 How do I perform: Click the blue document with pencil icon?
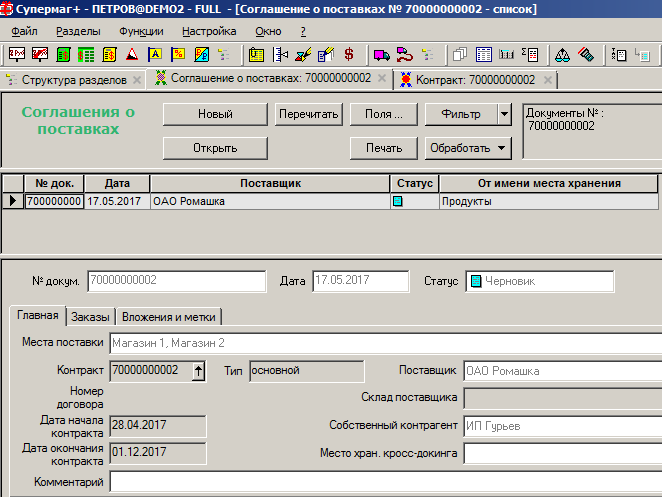(x=326, y=55)
